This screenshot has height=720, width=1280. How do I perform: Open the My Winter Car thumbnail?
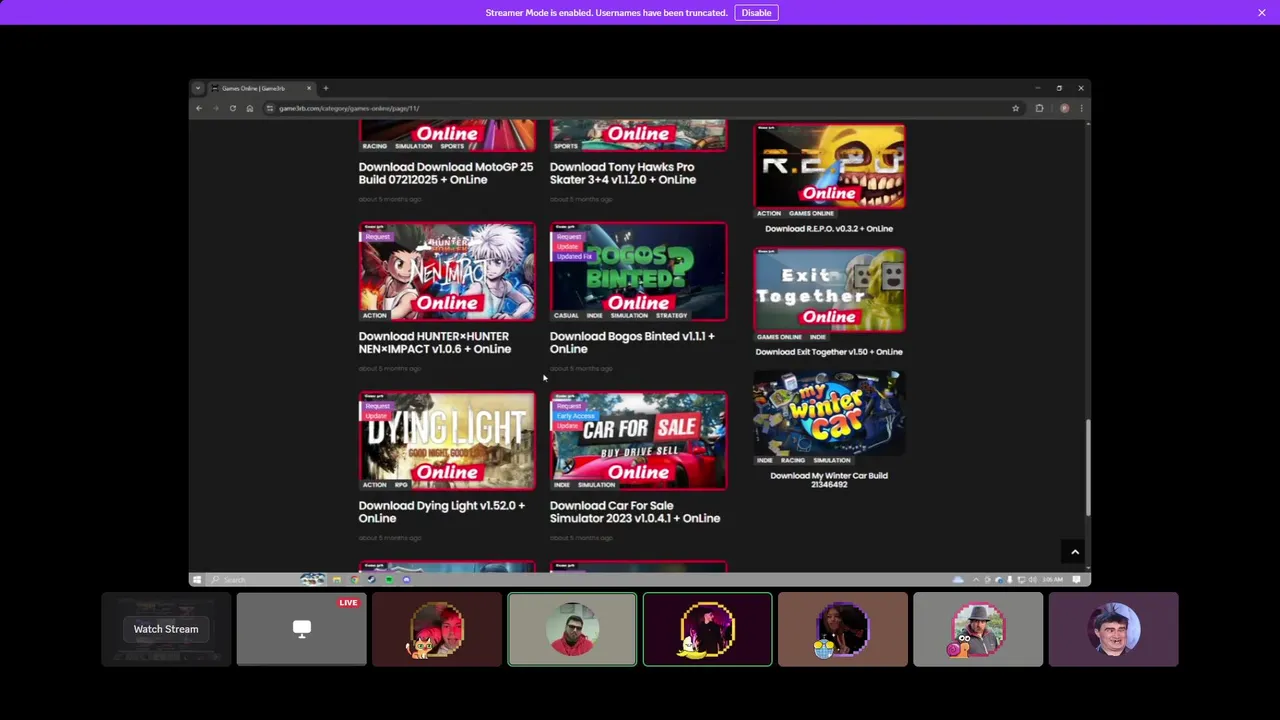point(829,413)
